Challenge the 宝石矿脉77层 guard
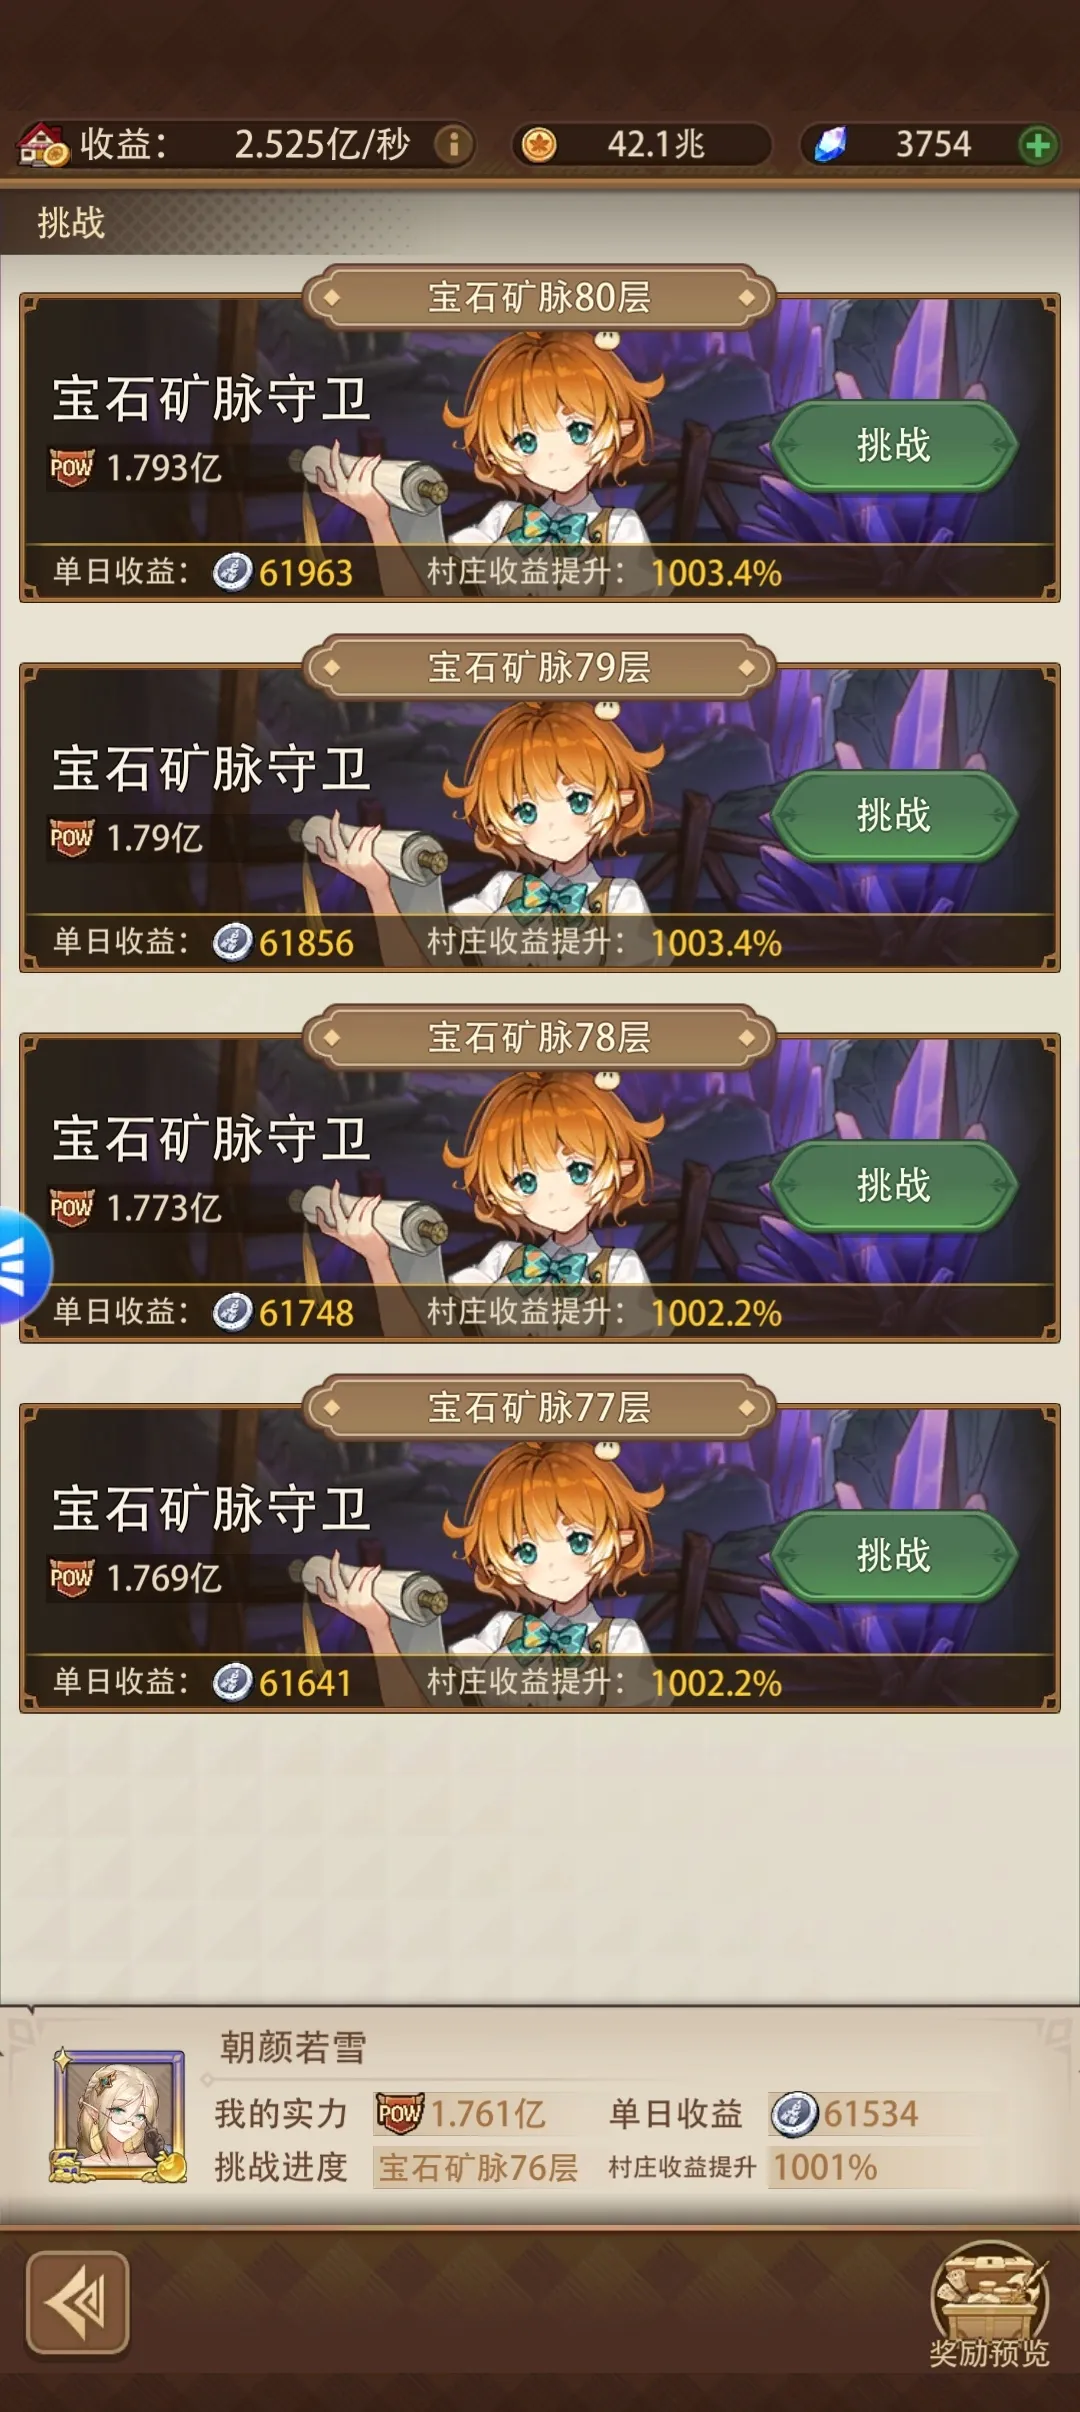 [894, 1555]
